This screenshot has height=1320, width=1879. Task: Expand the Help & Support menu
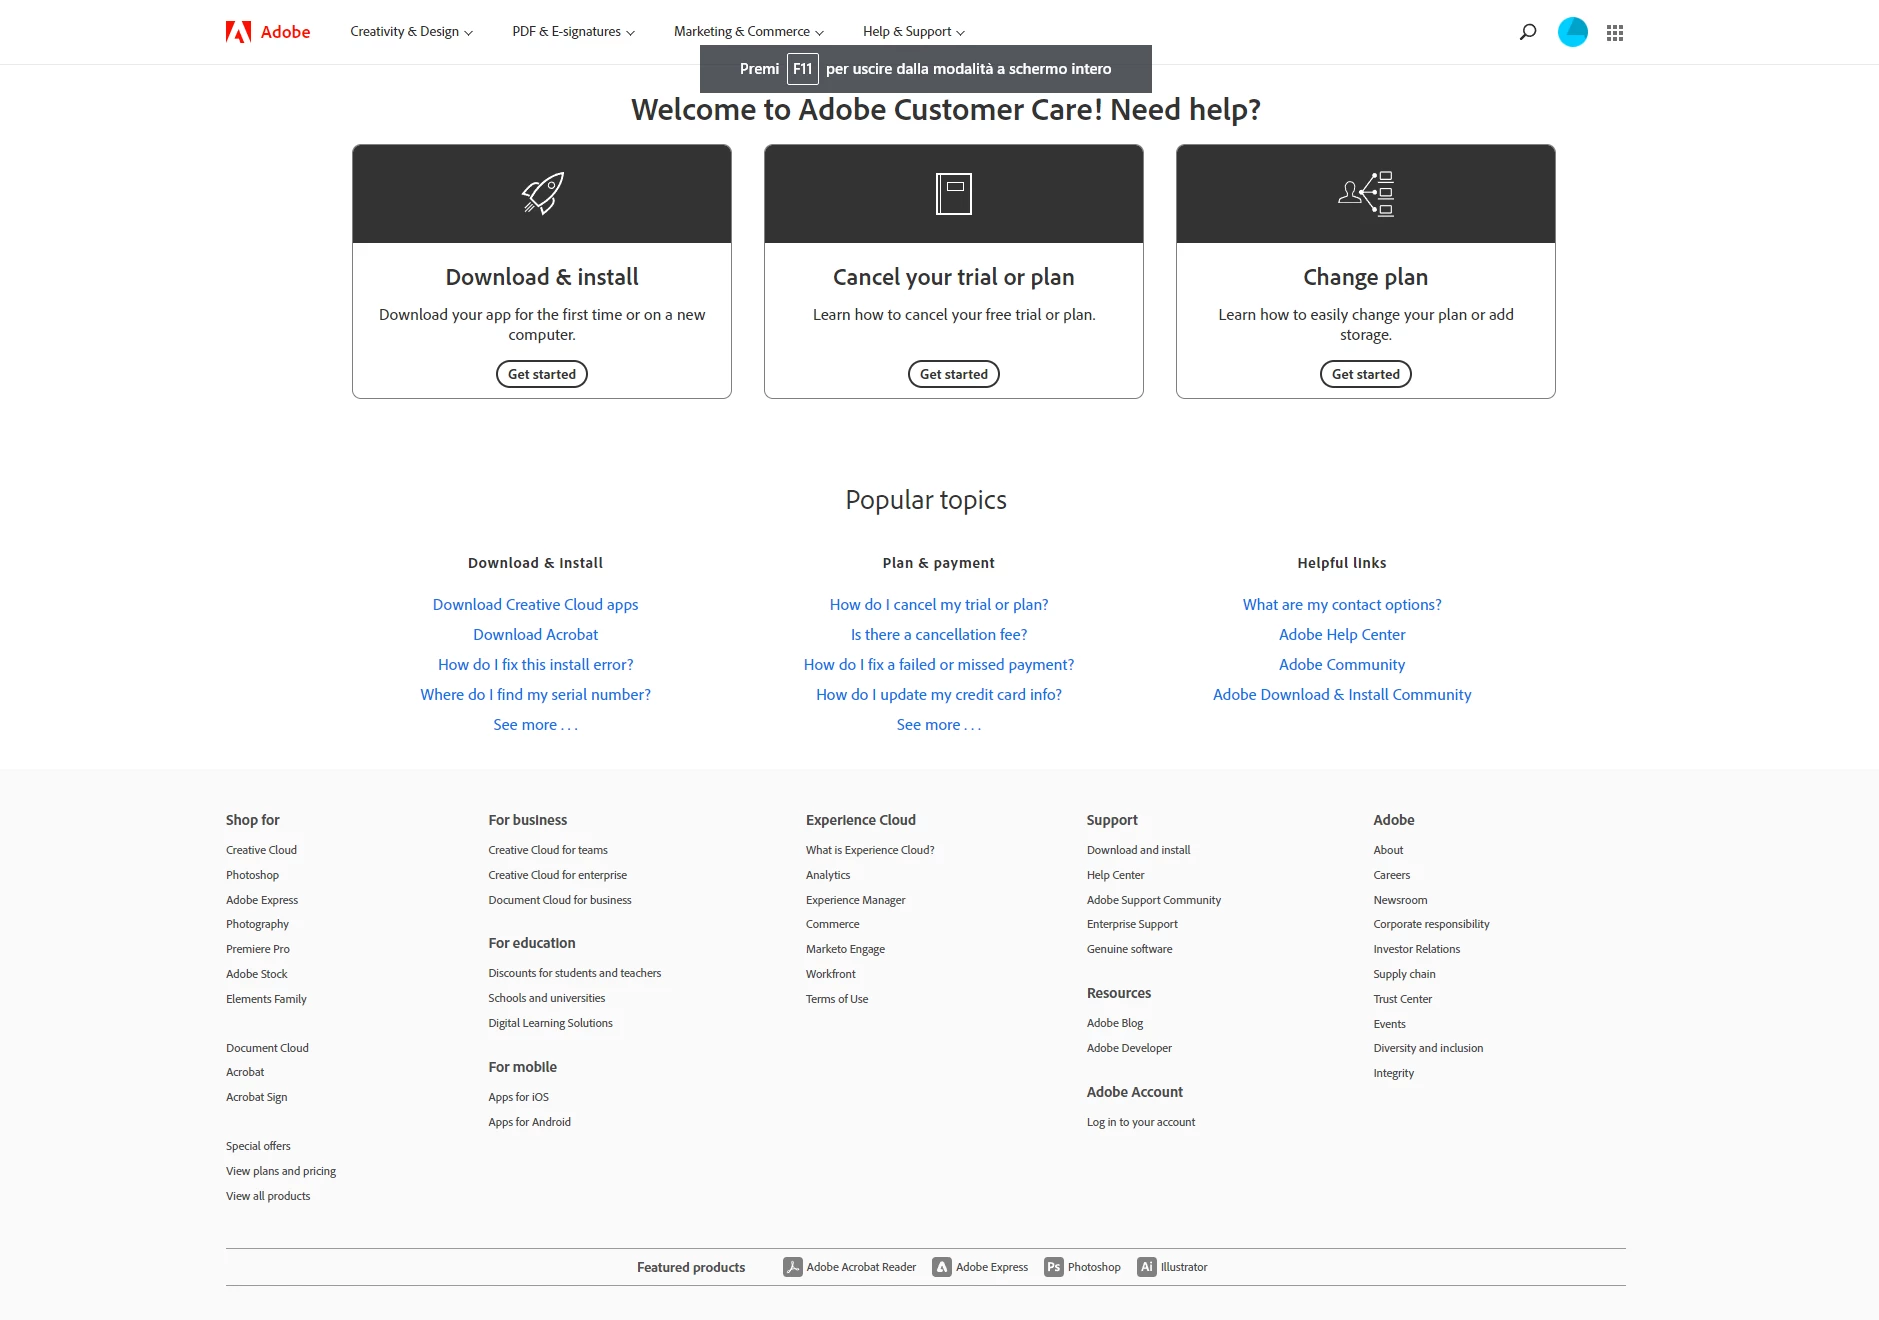point(914,32)
